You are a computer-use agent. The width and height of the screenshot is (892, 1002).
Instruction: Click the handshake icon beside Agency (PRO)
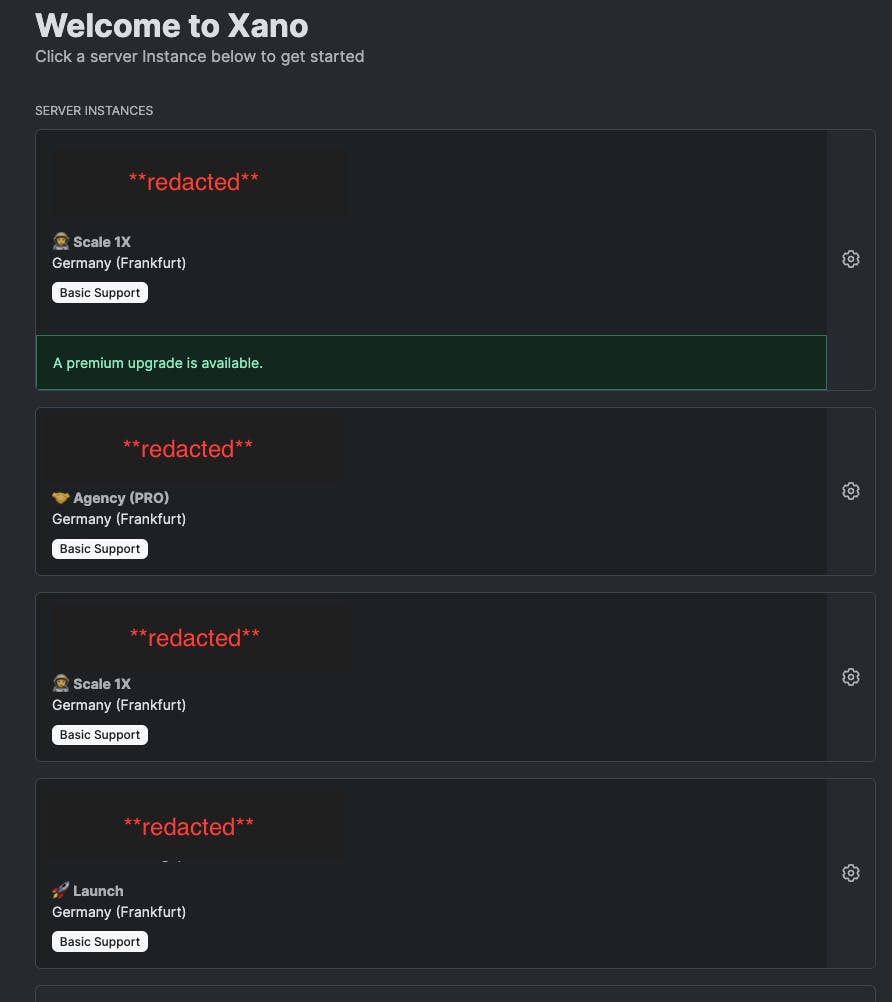click(x=61, y=498)
